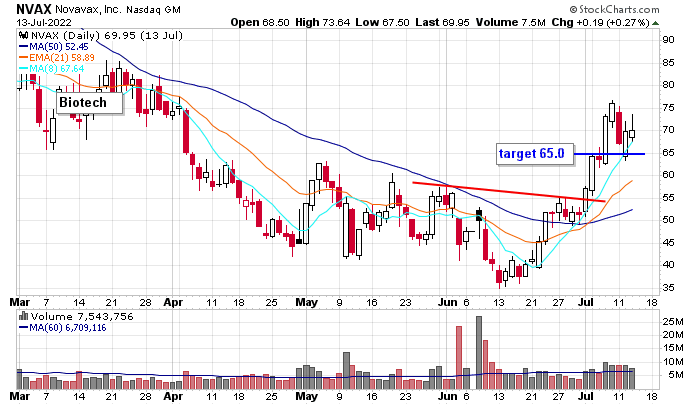Screen dimensions: 700x405
Task: Click Jun on the price panel date axis
Action: tap(446, 302)
